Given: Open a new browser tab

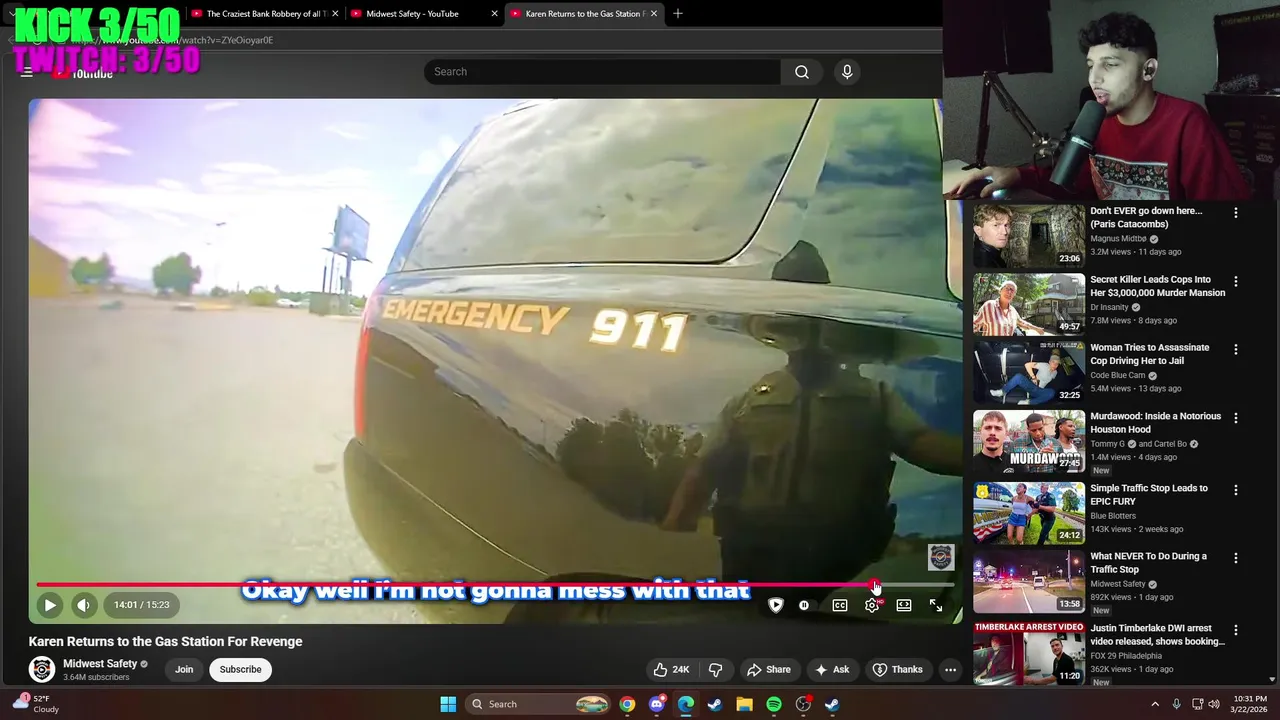Looking at the screenshot, I should click(x=678, y=14).
